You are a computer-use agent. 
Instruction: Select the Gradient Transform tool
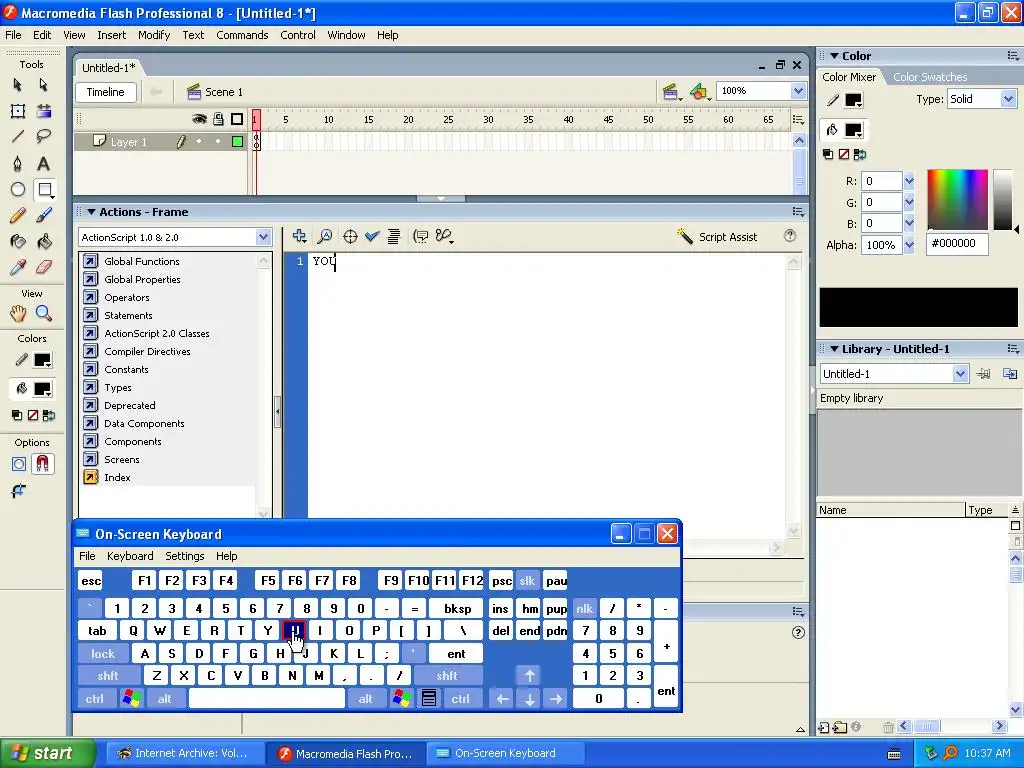pos(43,111)
